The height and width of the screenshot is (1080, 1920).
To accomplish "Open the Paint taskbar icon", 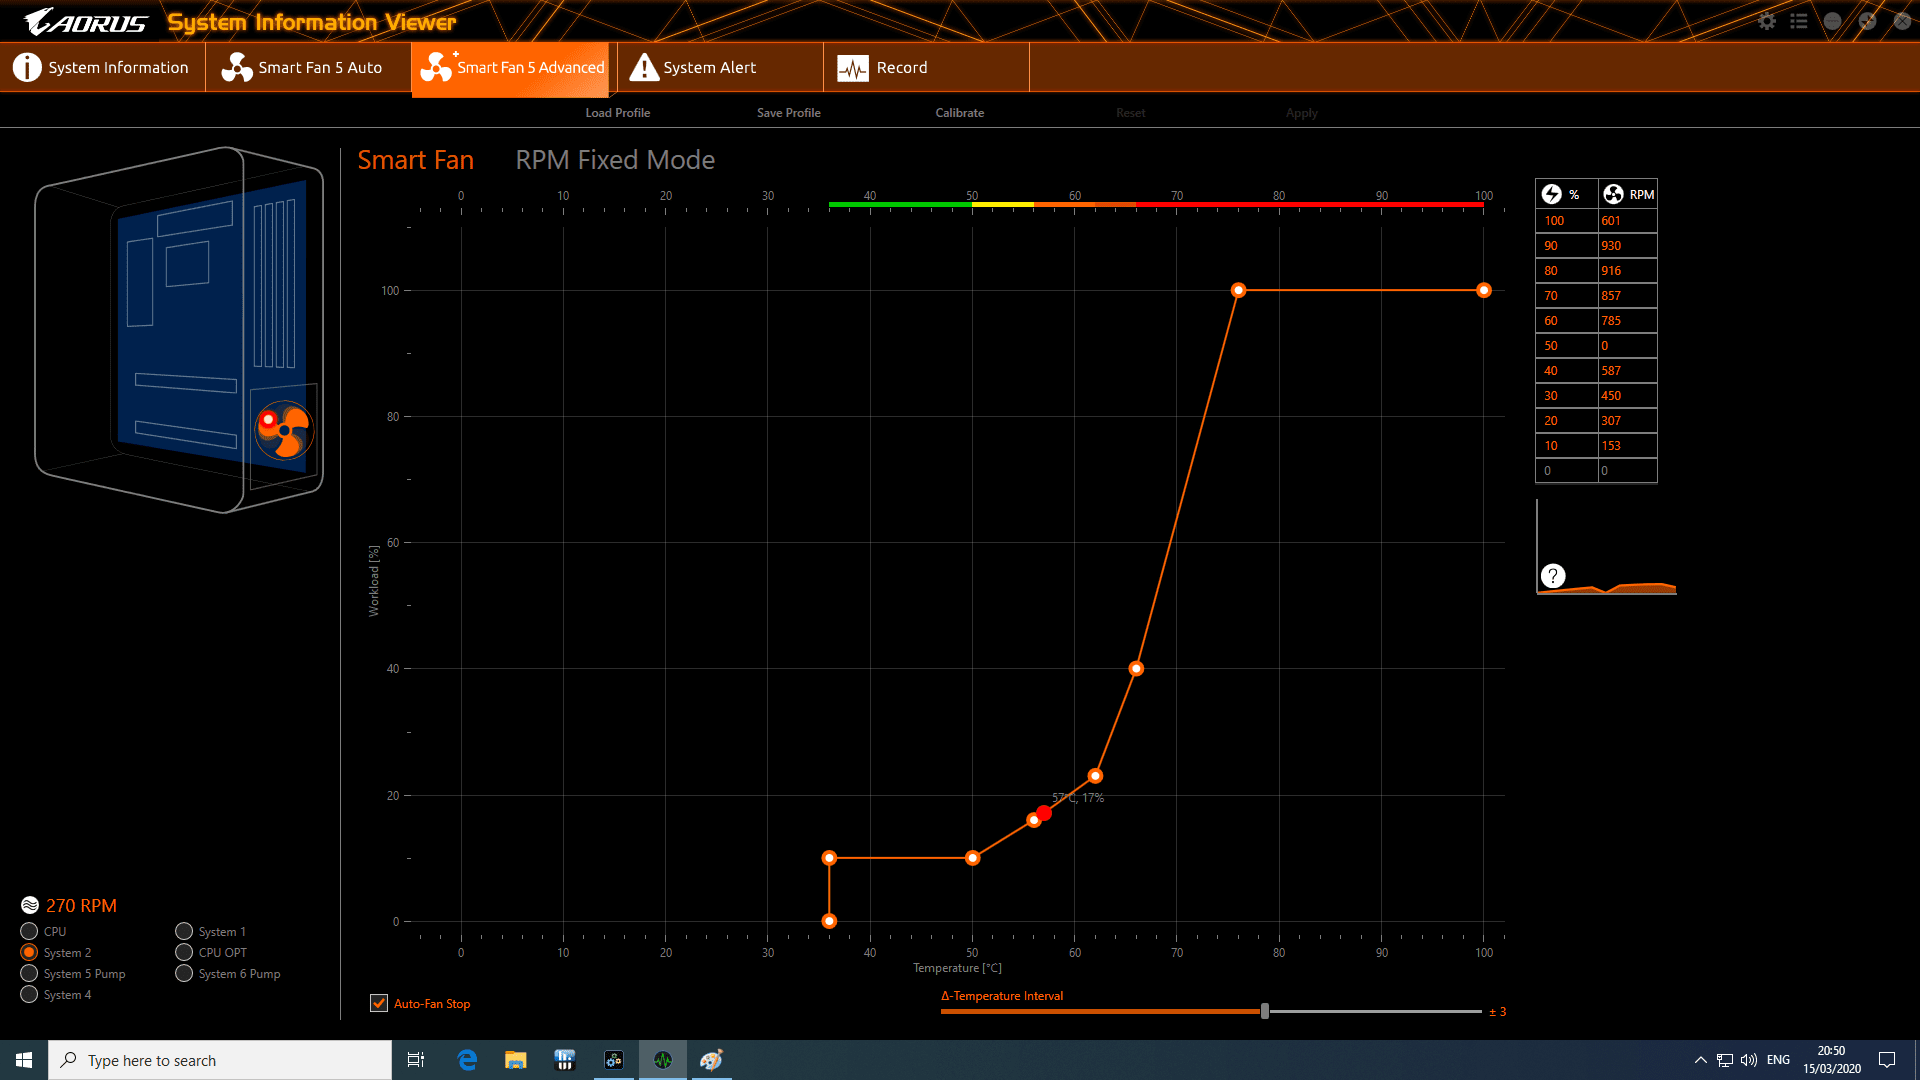I will click(x=712, y=1060).
